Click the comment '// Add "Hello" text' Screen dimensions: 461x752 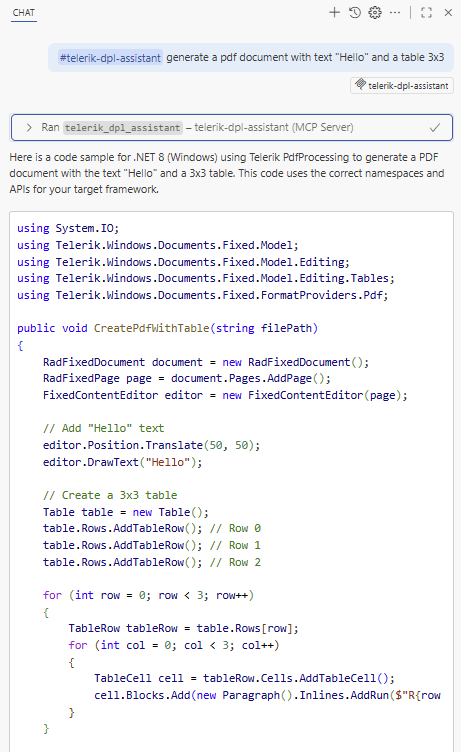tap(103, 428)
